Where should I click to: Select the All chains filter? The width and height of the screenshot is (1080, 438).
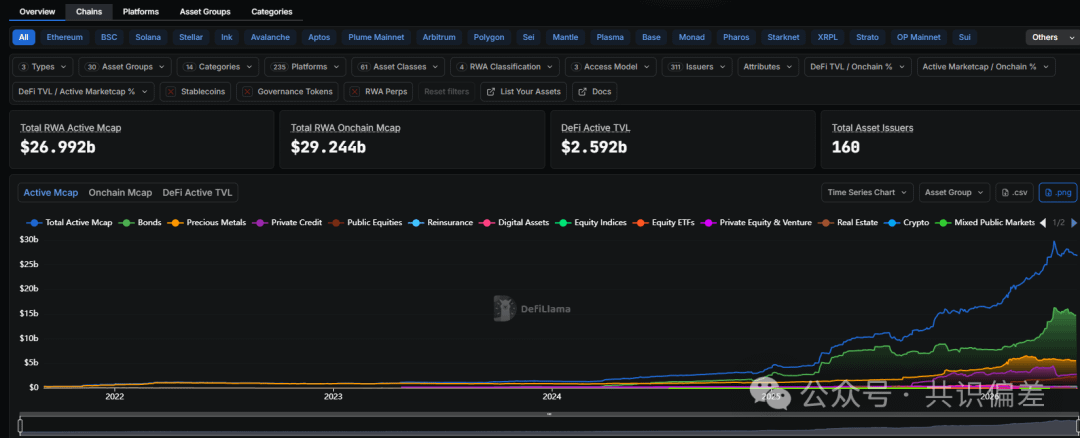[x=23, y=37]
